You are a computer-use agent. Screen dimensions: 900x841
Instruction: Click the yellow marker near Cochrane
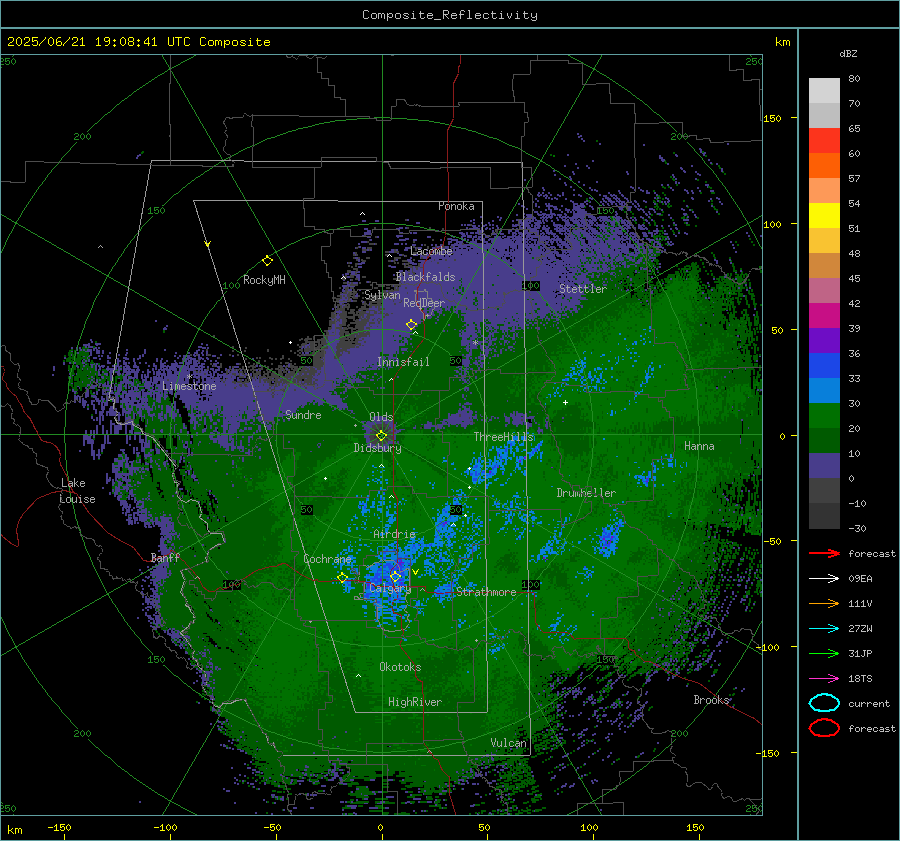342,578
